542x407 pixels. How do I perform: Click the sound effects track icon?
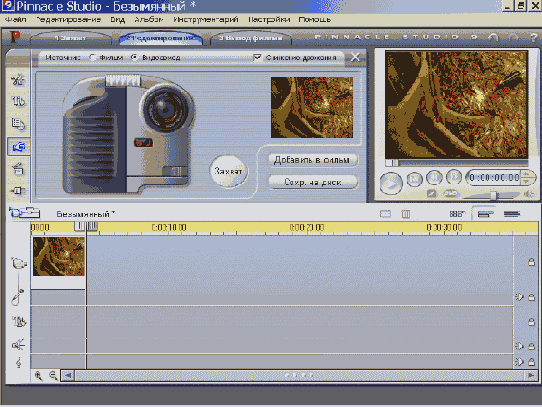18,345
